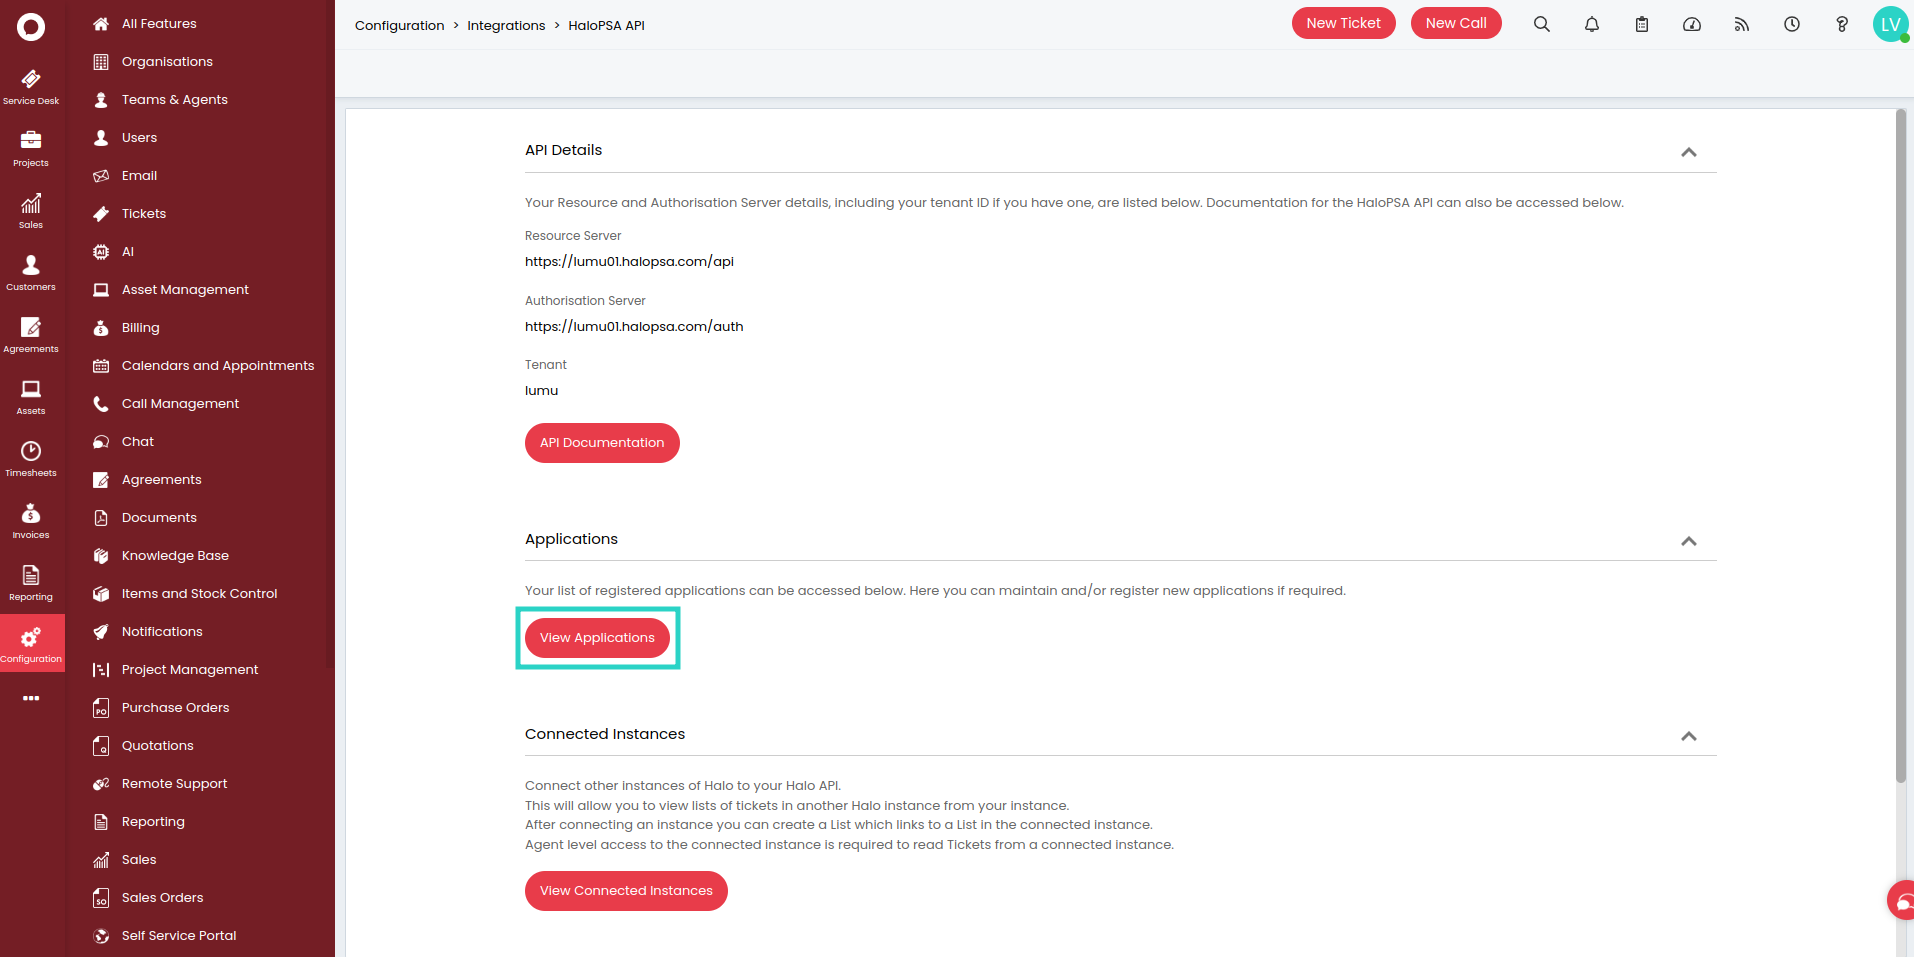Open the notifications bell icon

click(1591, 24)
